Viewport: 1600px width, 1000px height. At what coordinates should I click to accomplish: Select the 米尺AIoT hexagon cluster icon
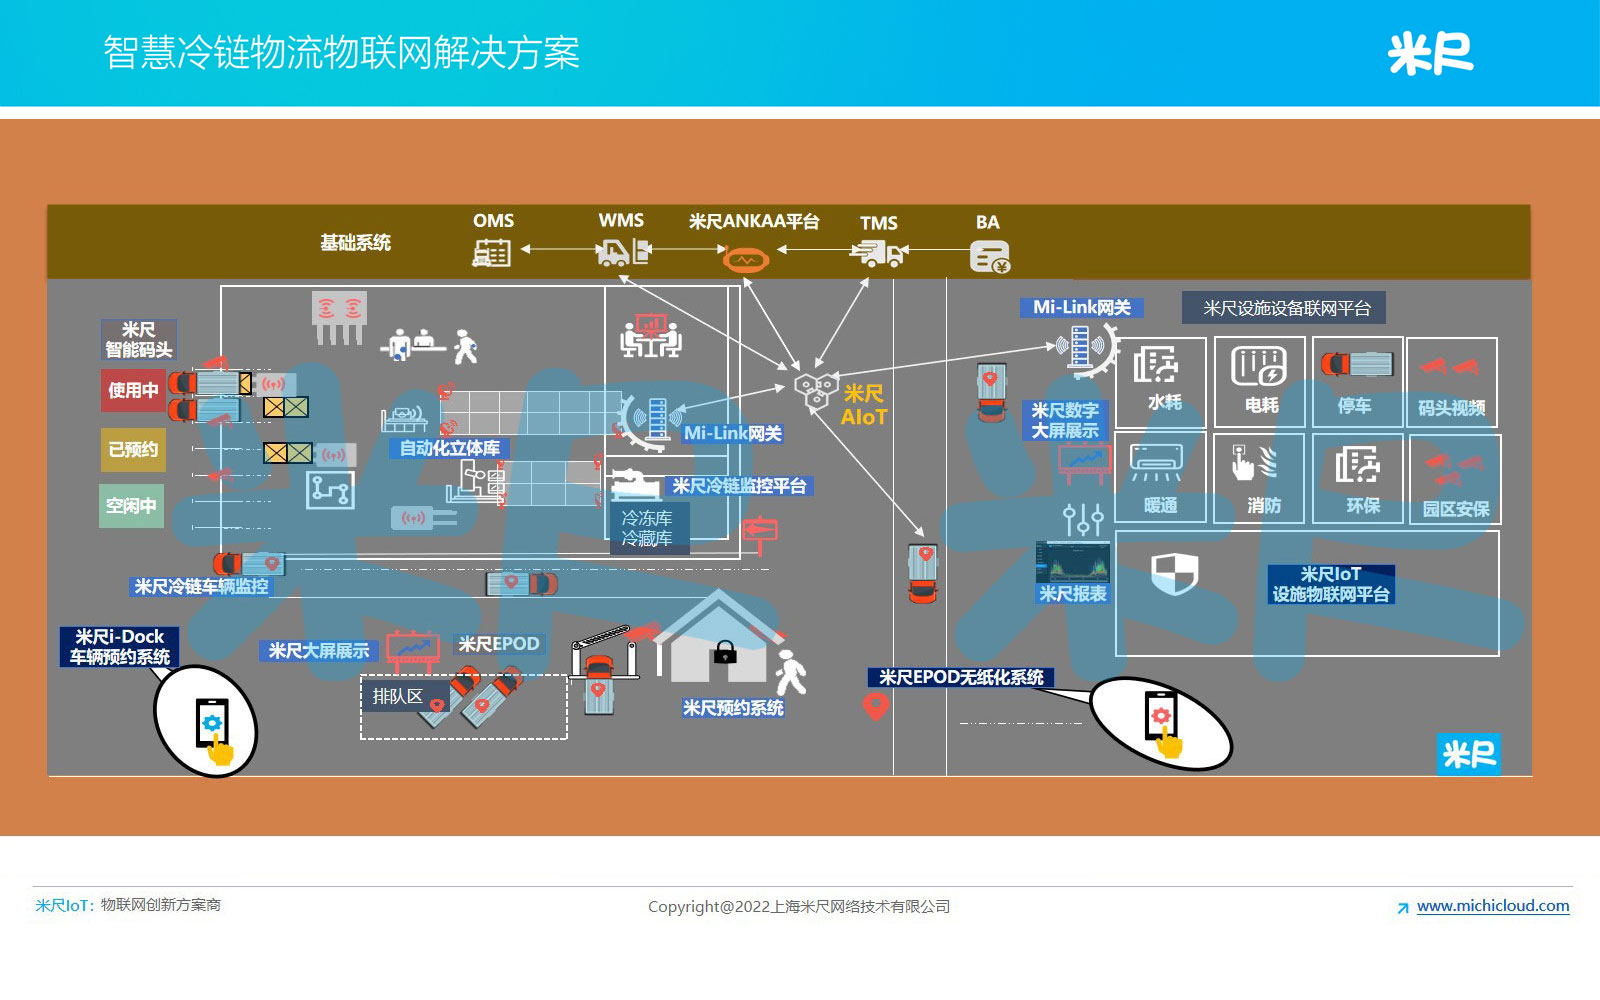point(815,390)
